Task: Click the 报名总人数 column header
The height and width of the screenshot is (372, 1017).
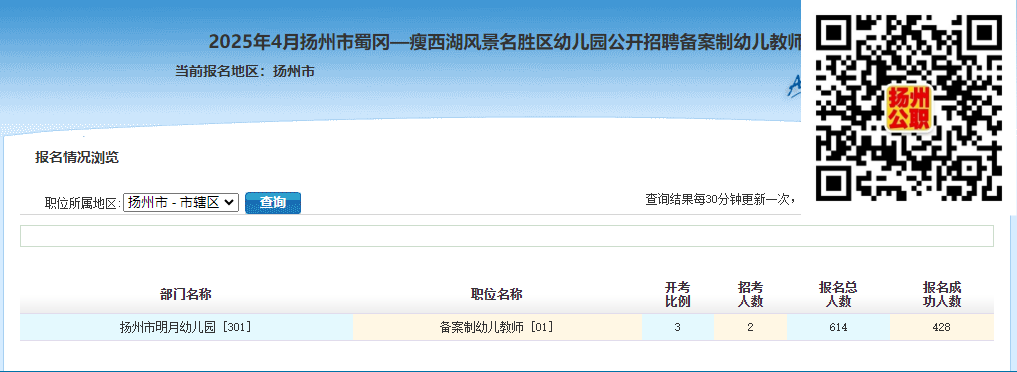Action: click(838, 294)
